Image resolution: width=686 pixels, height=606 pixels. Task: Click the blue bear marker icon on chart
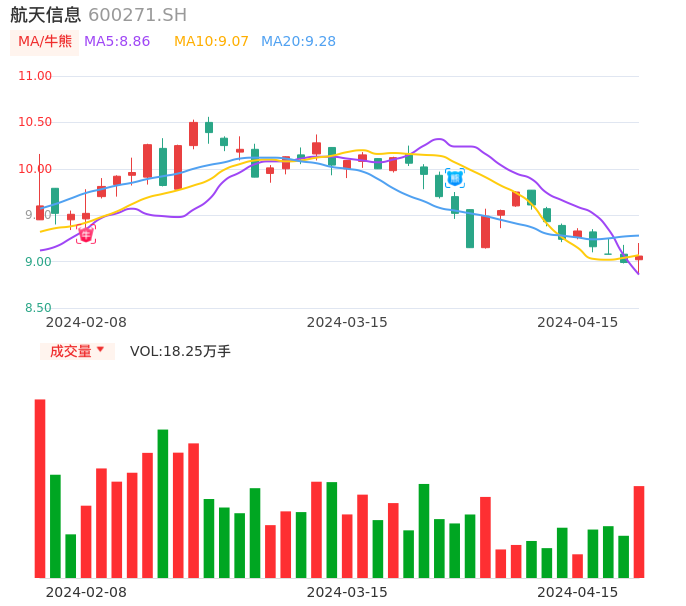[x=455, y=178]
